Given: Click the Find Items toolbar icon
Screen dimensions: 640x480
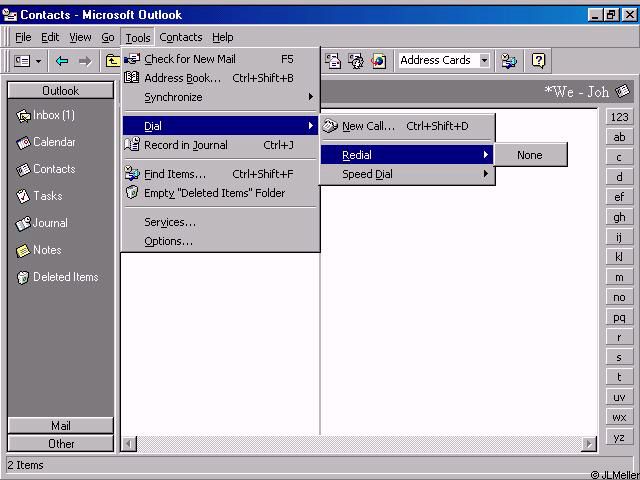Looking at the screenshot, I should [x=509, y=61].
